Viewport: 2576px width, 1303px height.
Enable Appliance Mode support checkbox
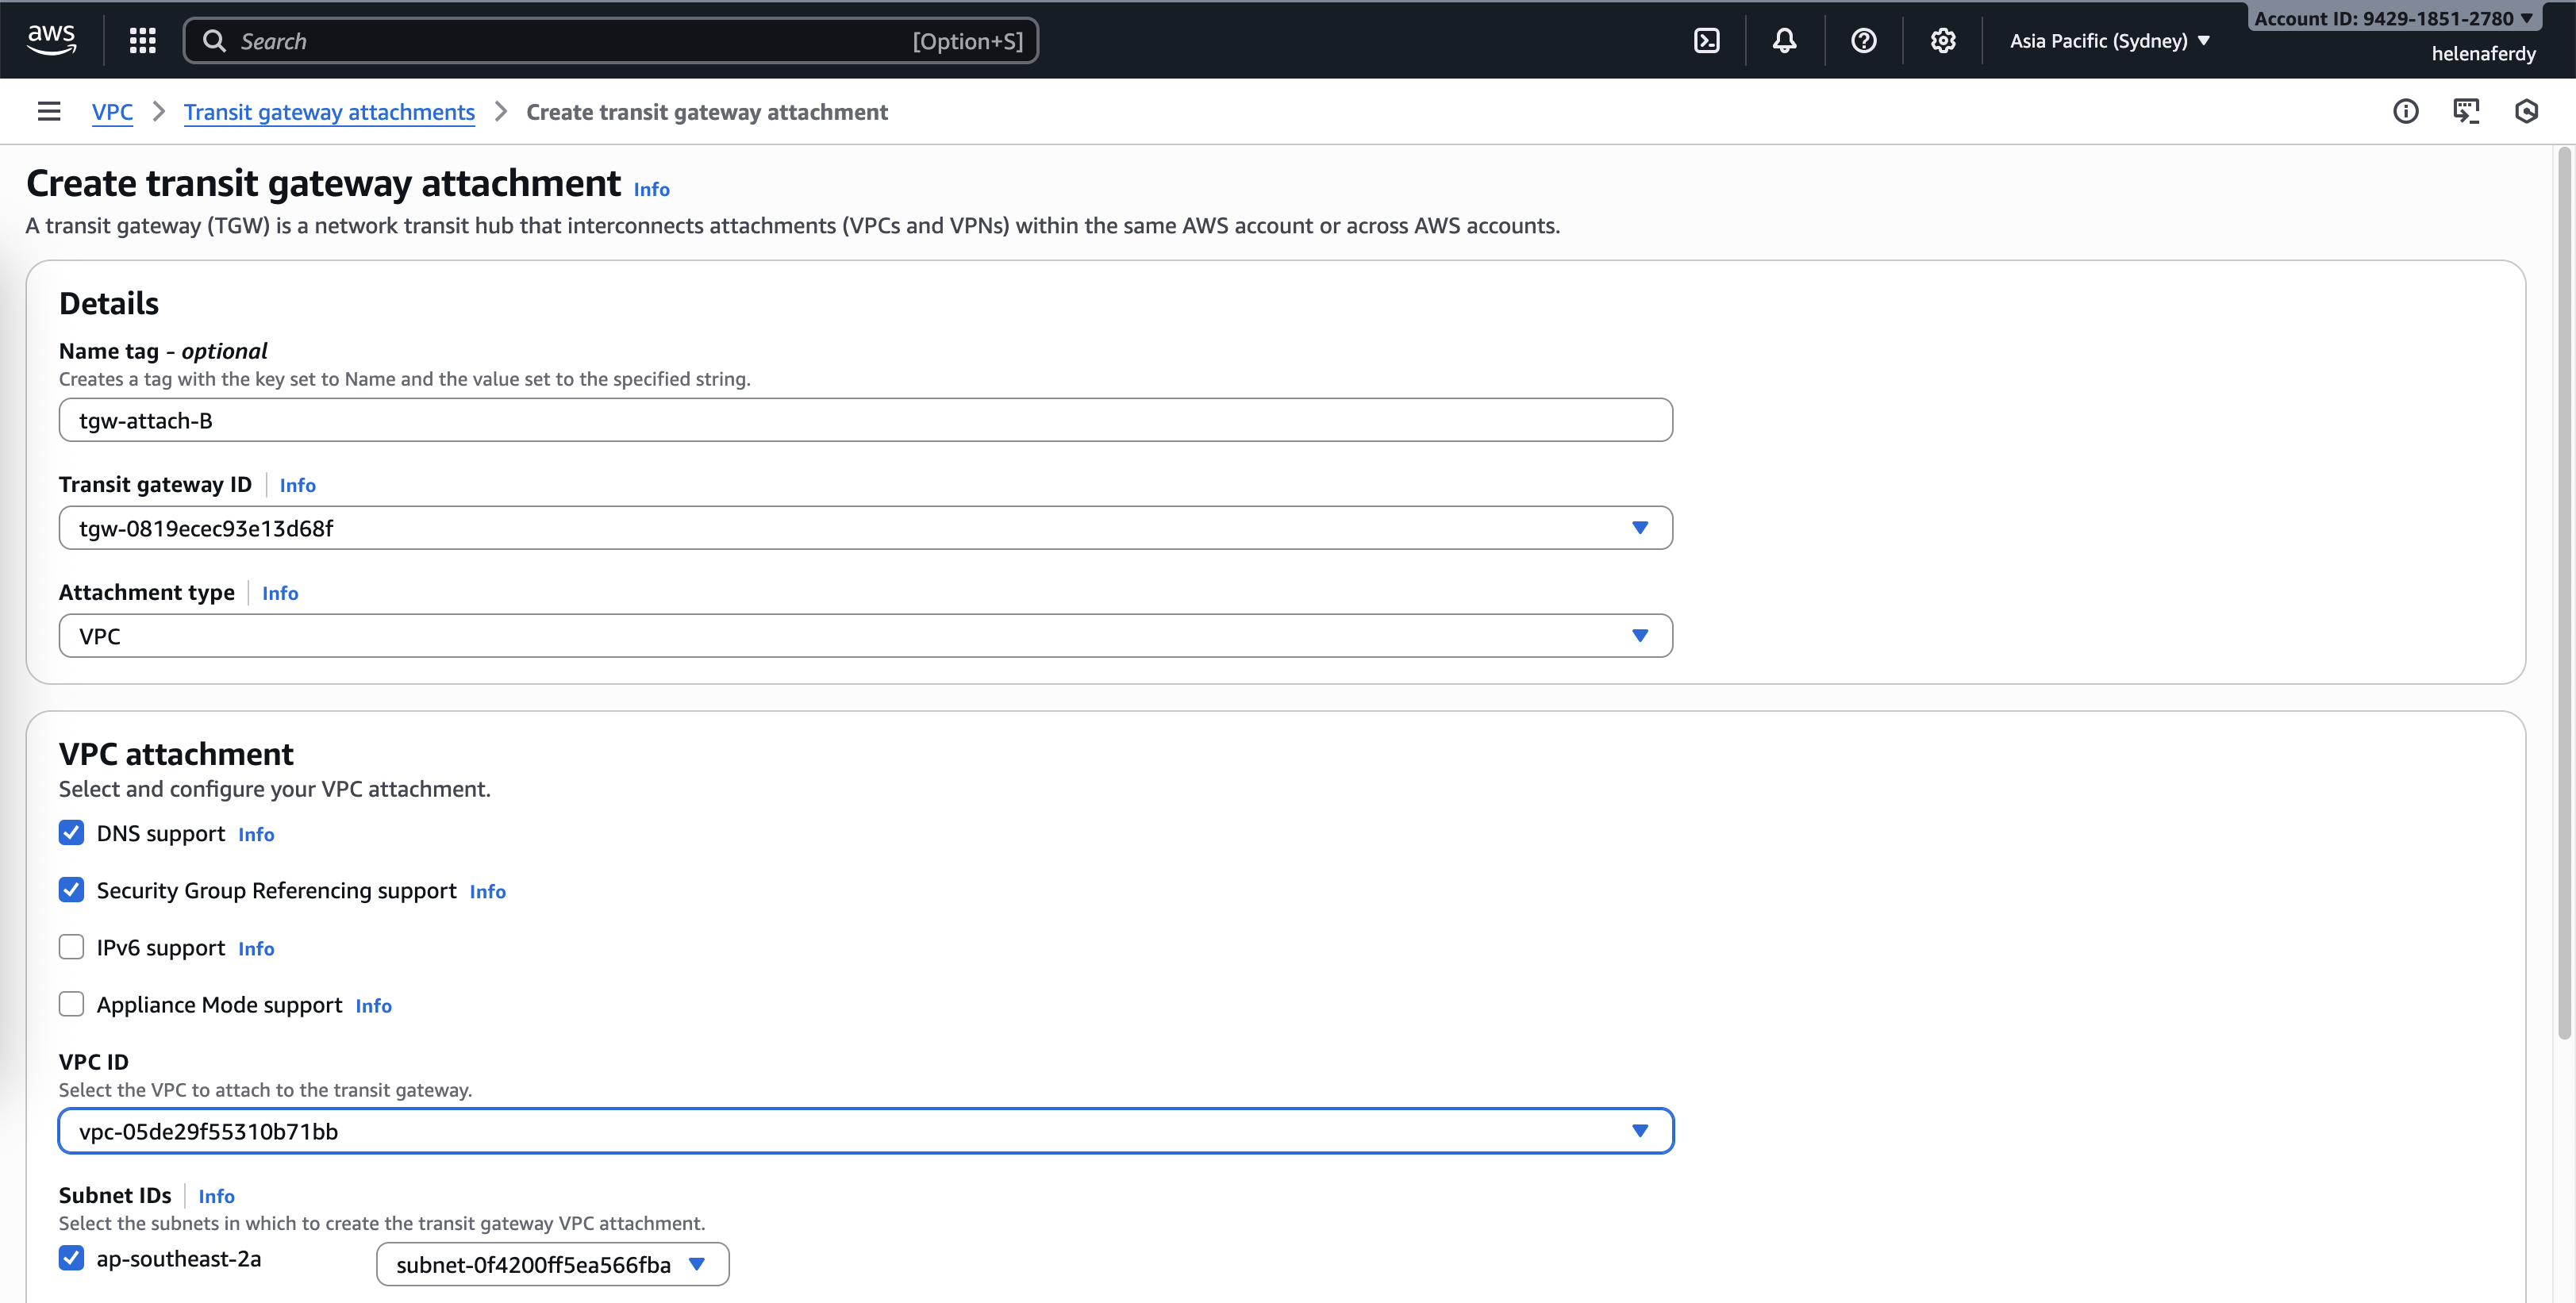pos(71,1004)
